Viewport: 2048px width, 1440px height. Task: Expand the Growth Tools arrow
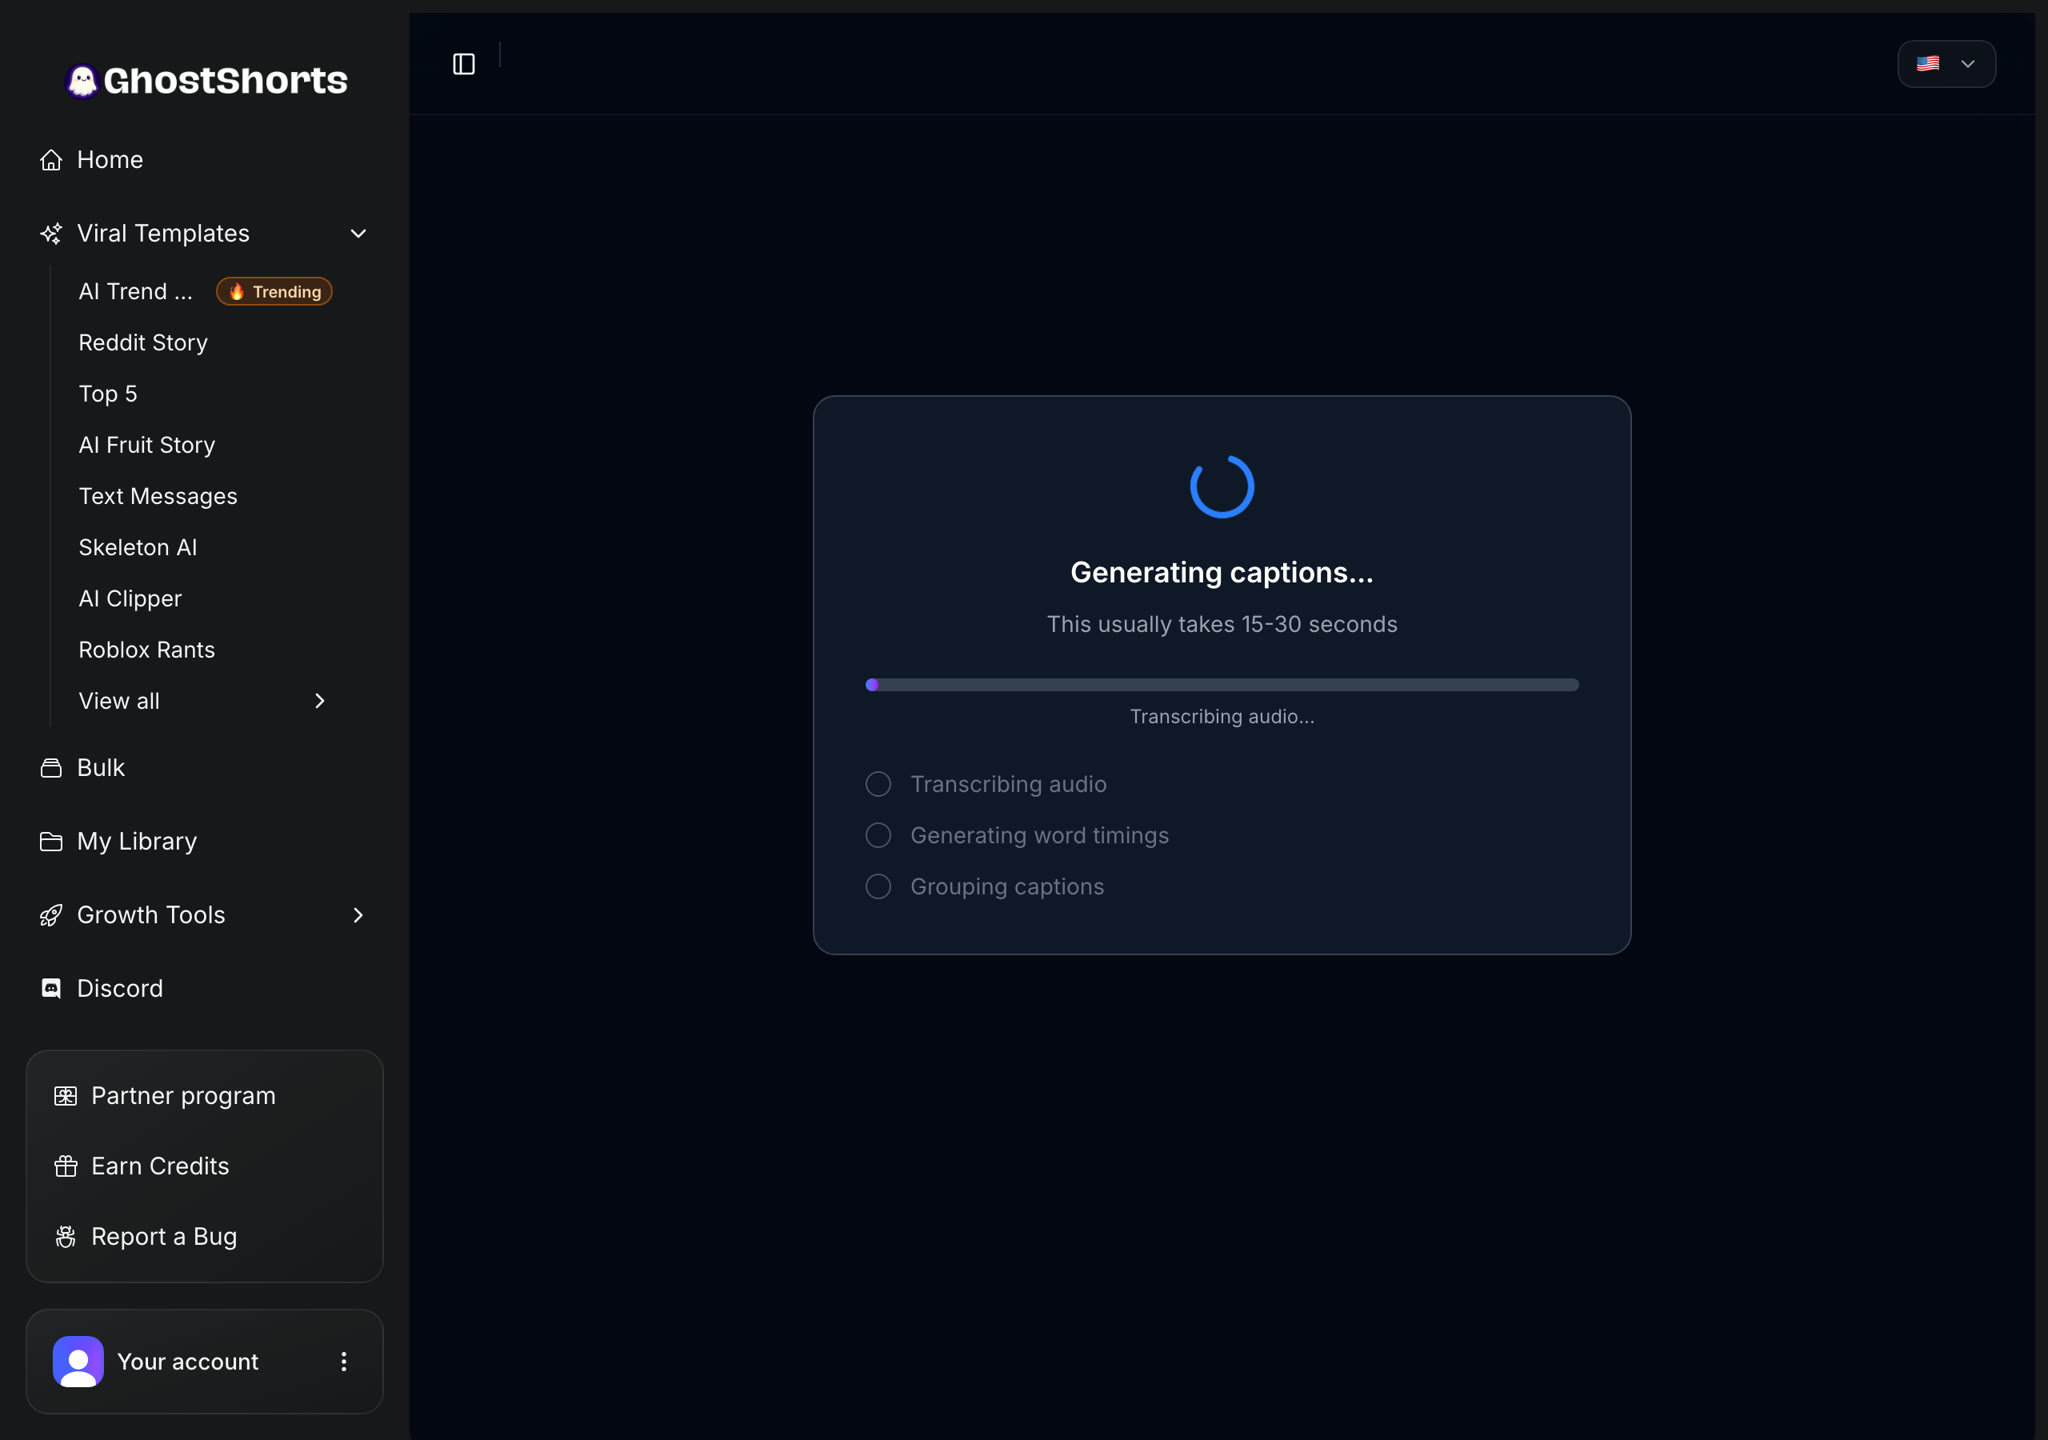tap(358, 915)
